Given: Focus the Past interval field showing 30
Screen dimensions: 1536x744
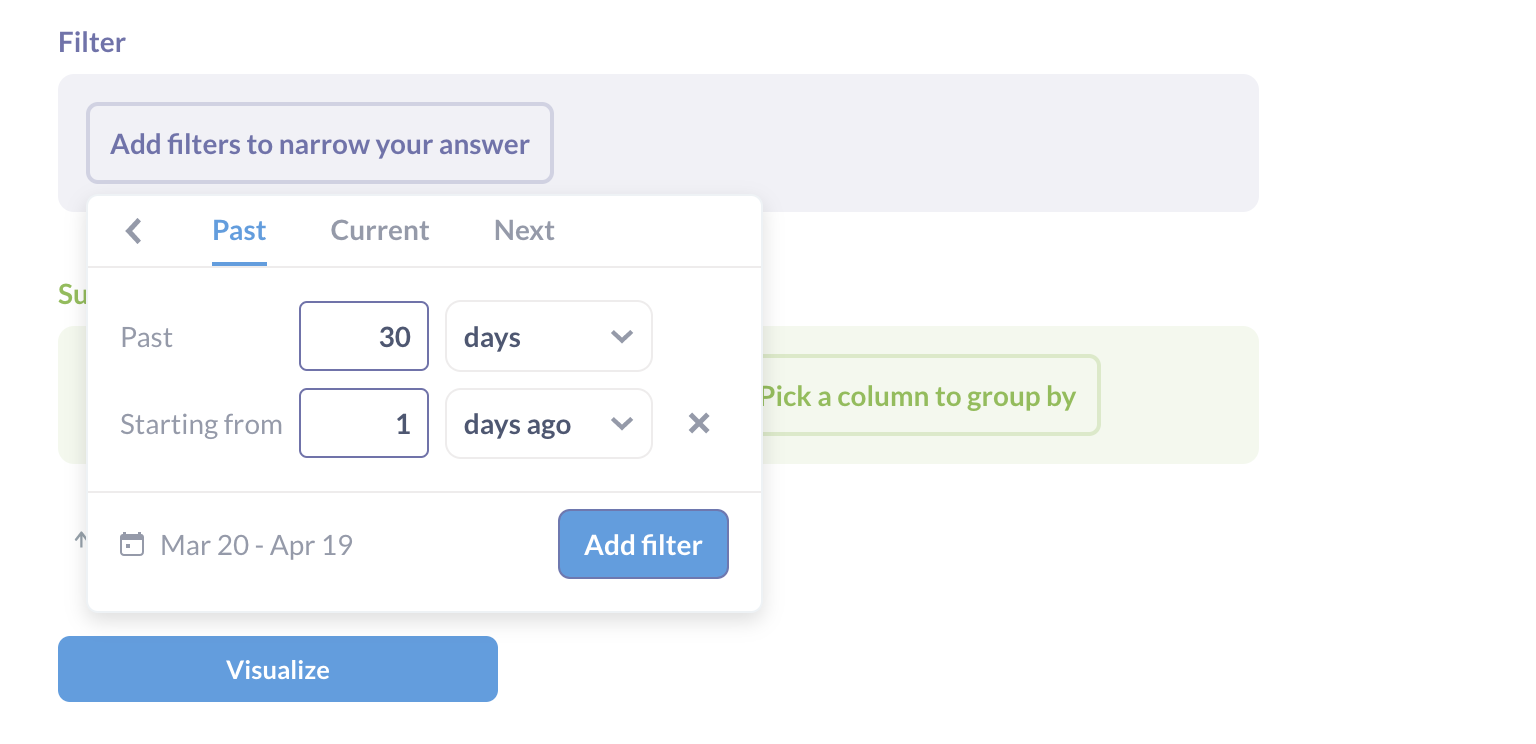Looking at the screenshot, I should click(364, 337).
